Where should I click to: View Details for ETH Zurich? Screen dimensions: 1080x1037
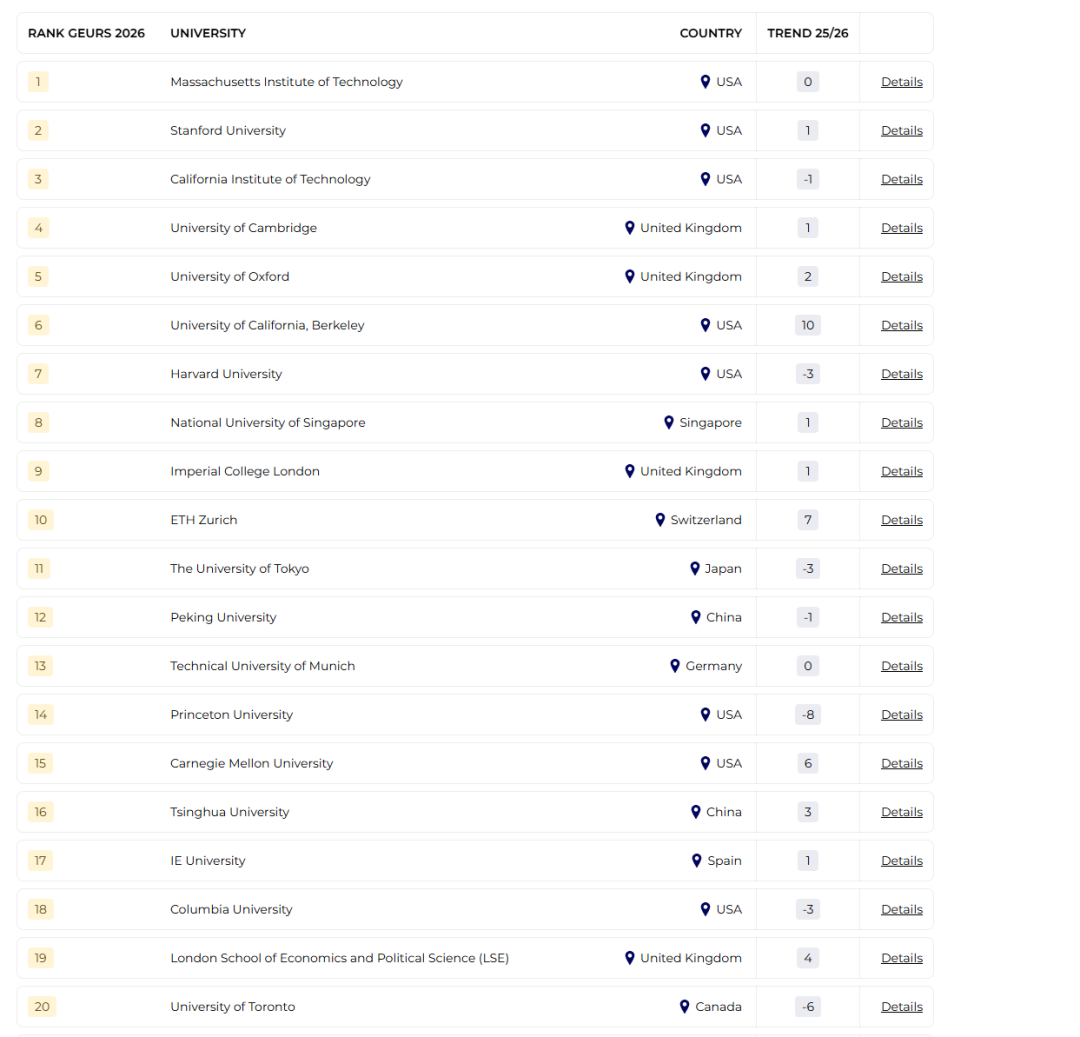[x=901, y=520]
